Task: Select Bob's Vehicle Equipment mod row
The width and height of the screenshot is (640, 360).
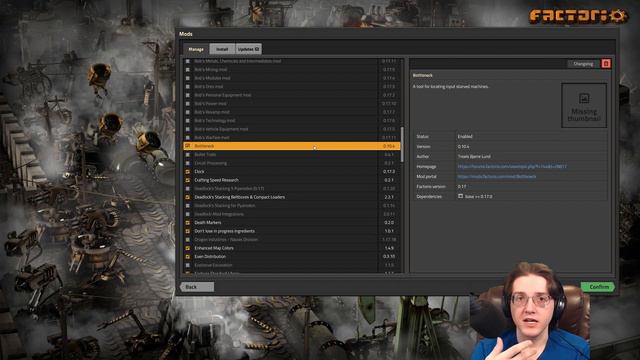Action: click(291, 129)
